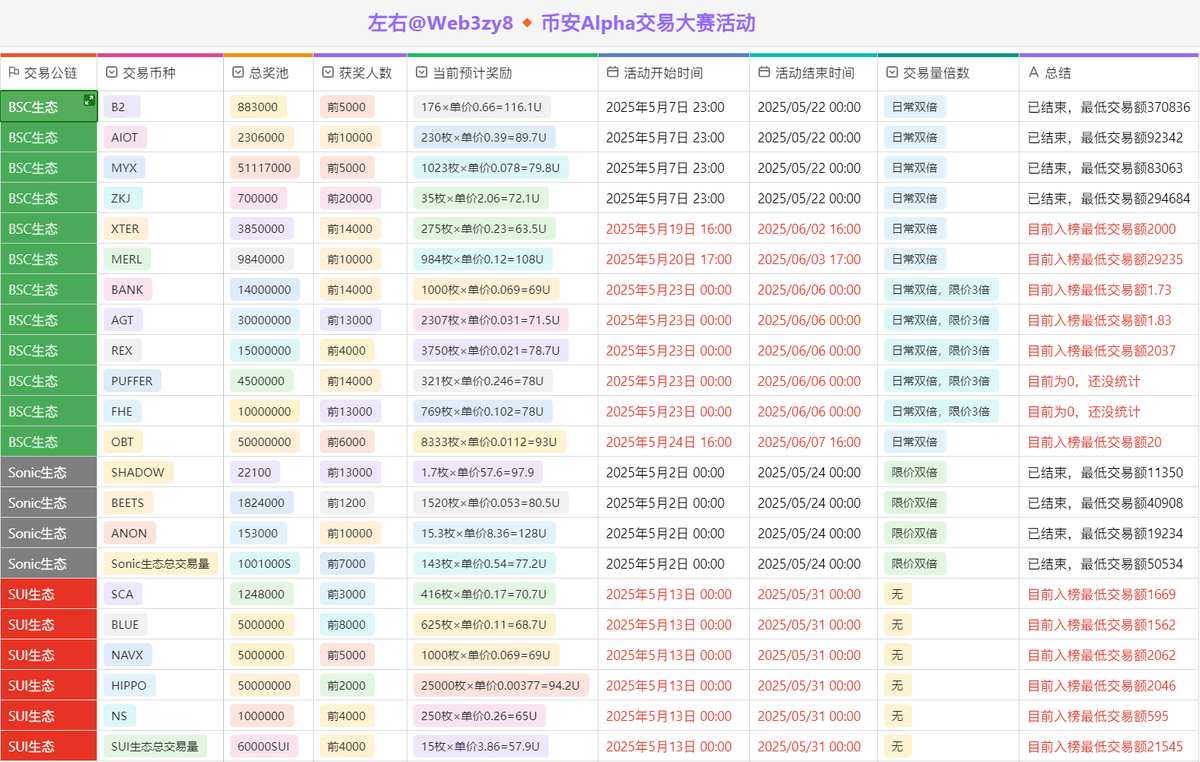1200x762 pixels.
Task: Select the HIPPO token tag
Action: [x=129, y=686]
